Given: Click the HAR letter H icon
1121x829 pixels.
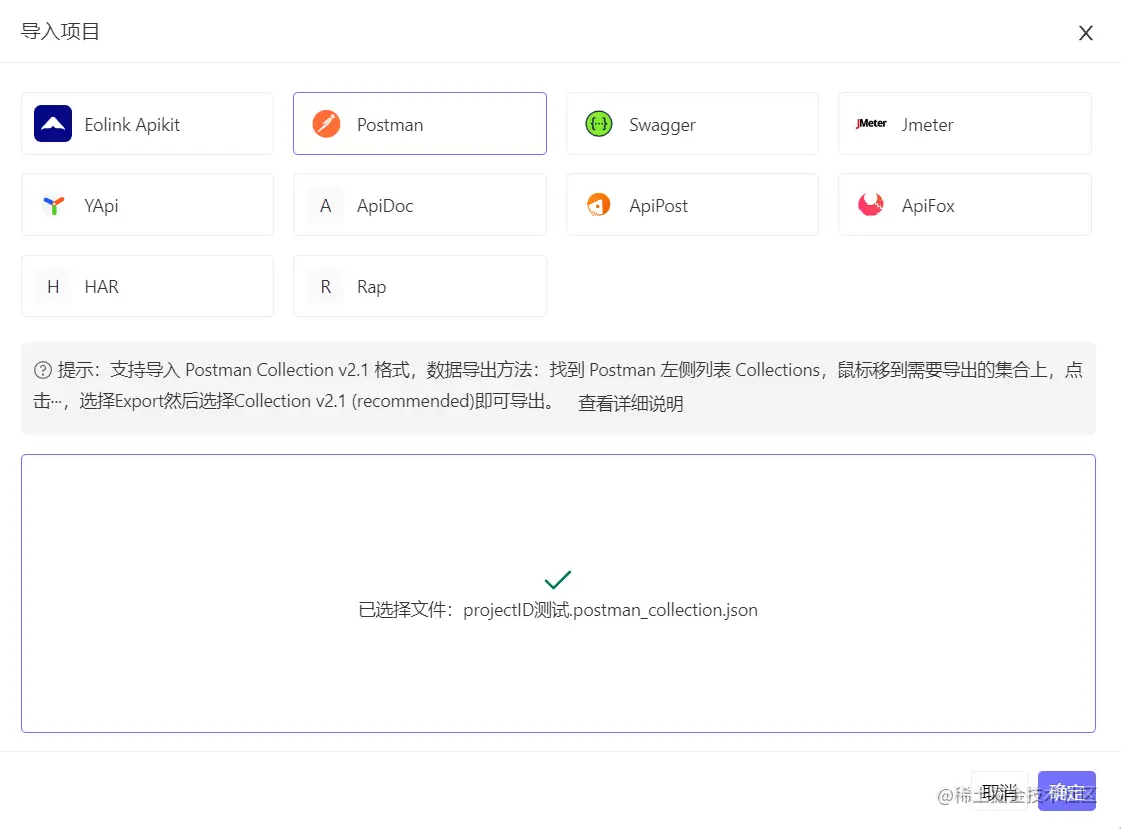Looking at the screenshot, I should (53, 287).
